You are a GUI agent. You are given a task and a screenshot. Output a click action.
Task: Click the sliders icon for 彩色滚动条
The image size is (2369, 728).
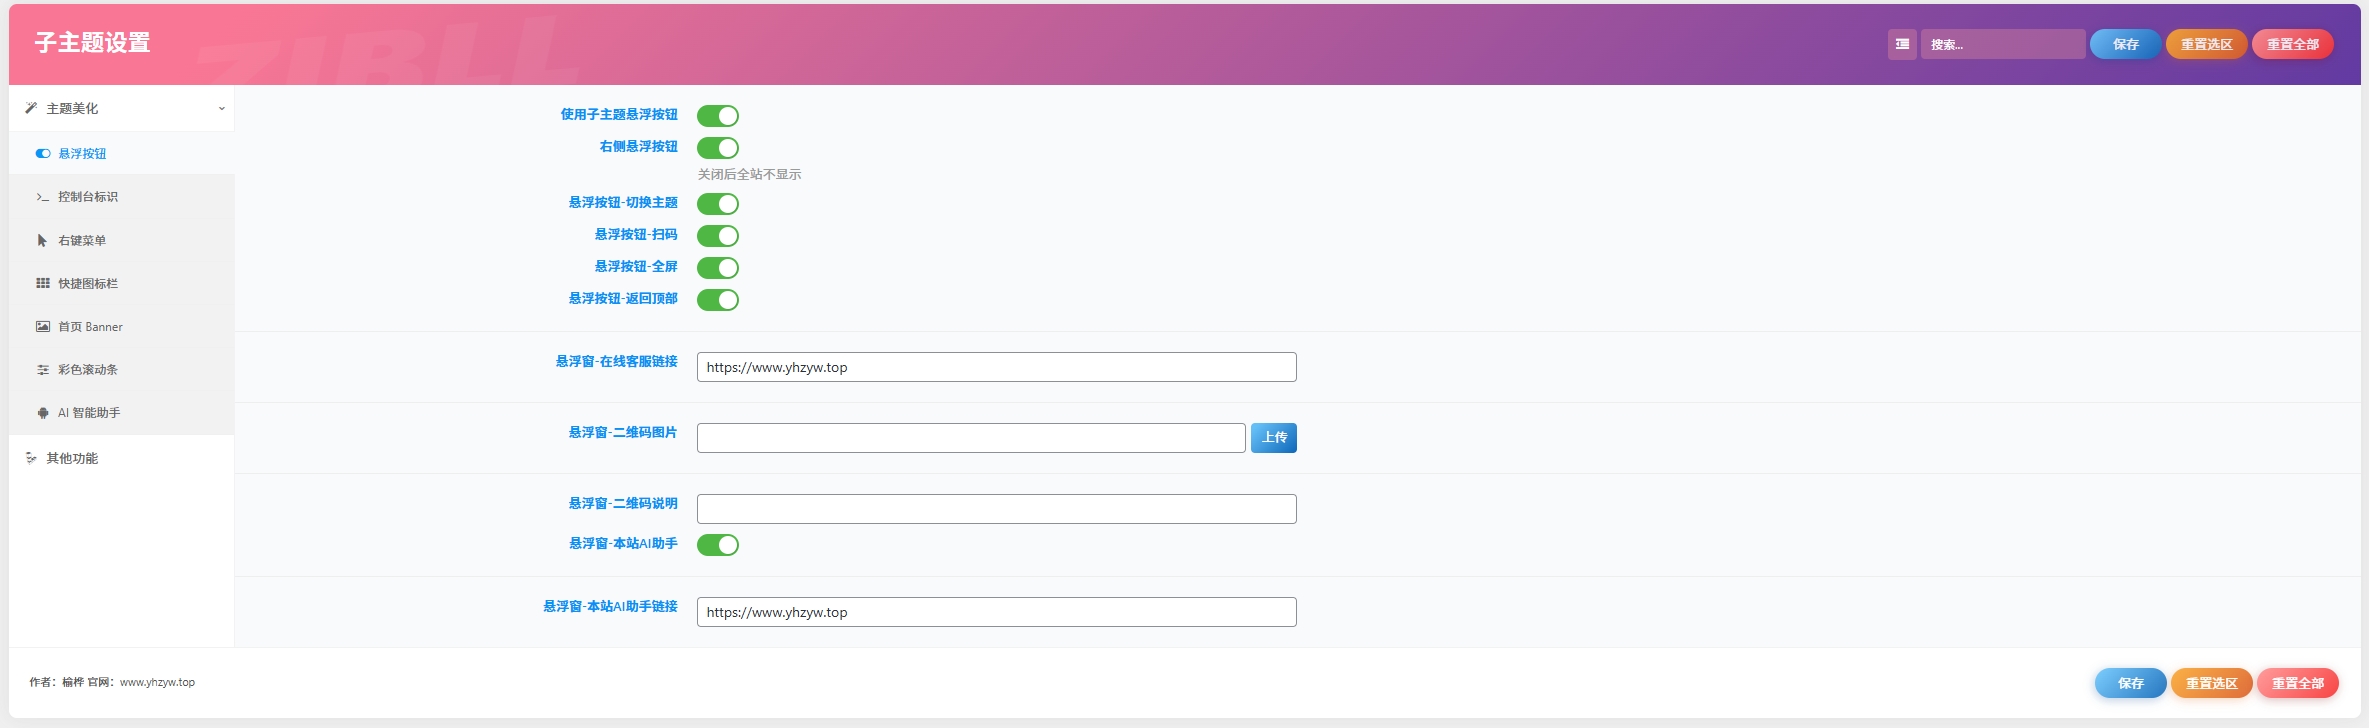point(42,370)
